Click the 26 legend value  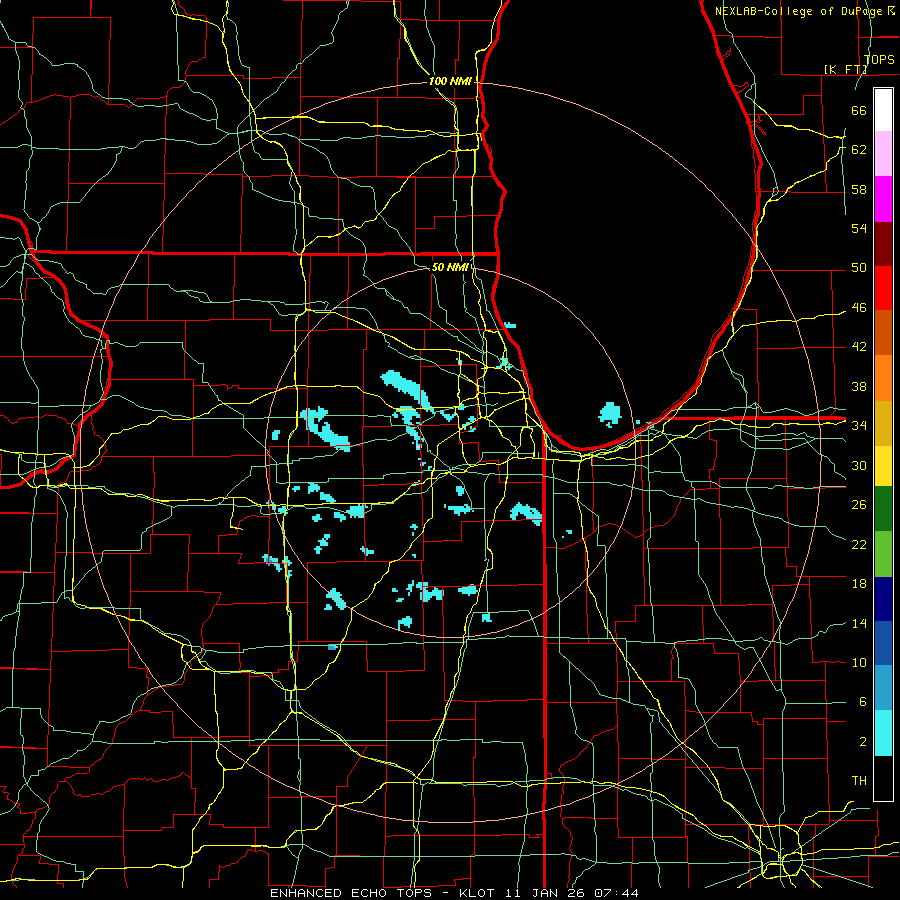coord(859,505)
